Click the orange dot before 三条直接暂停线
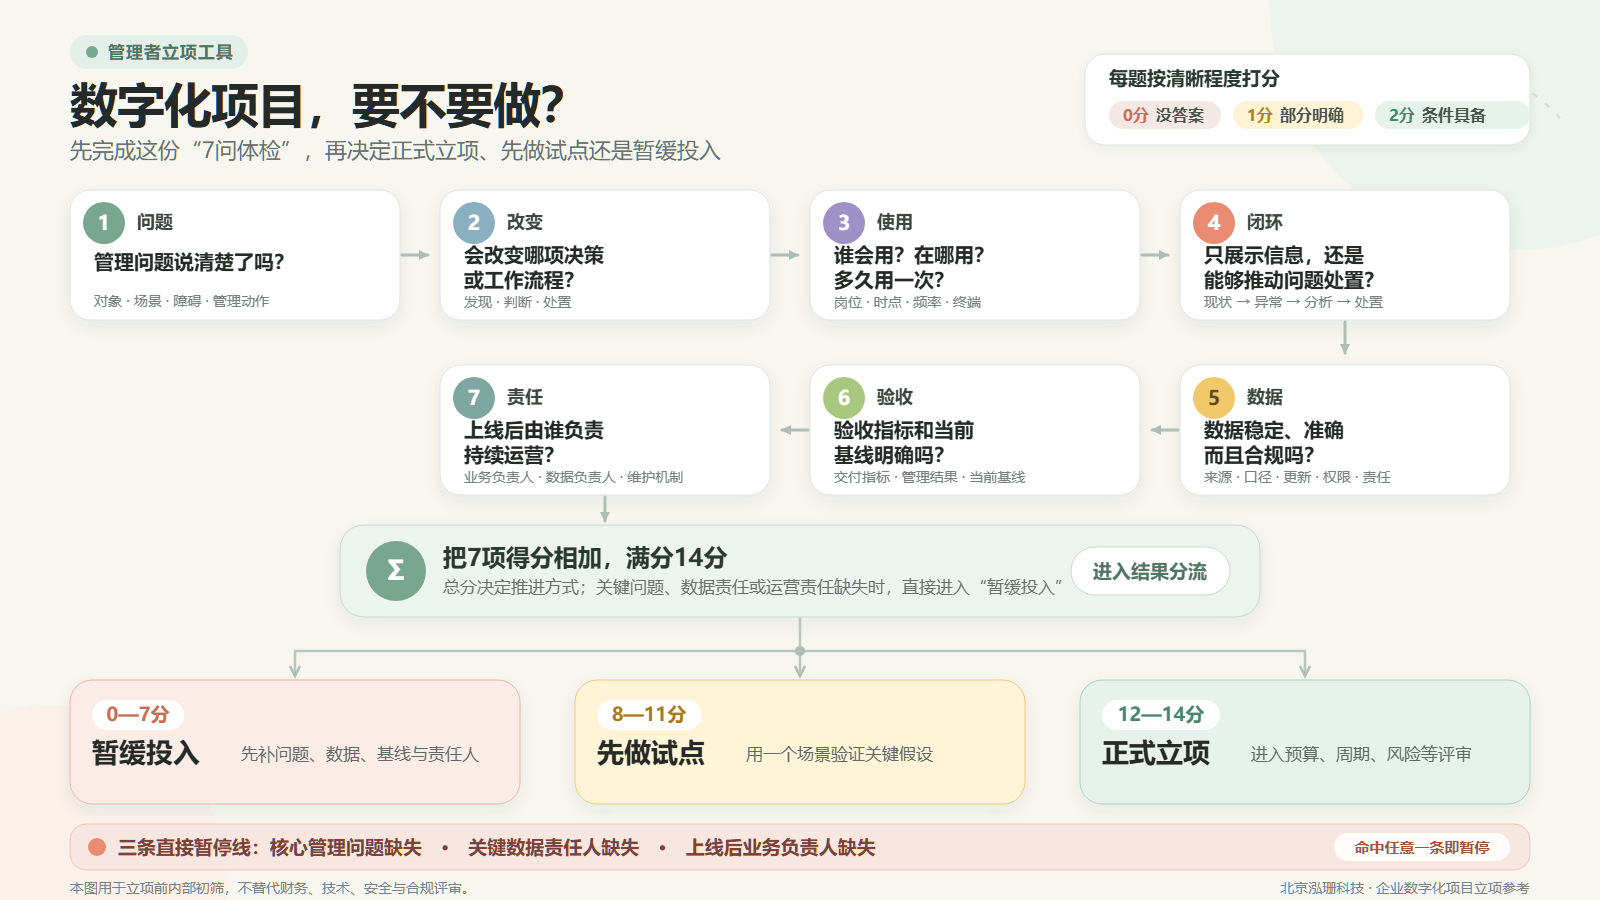 pos(97,847)
